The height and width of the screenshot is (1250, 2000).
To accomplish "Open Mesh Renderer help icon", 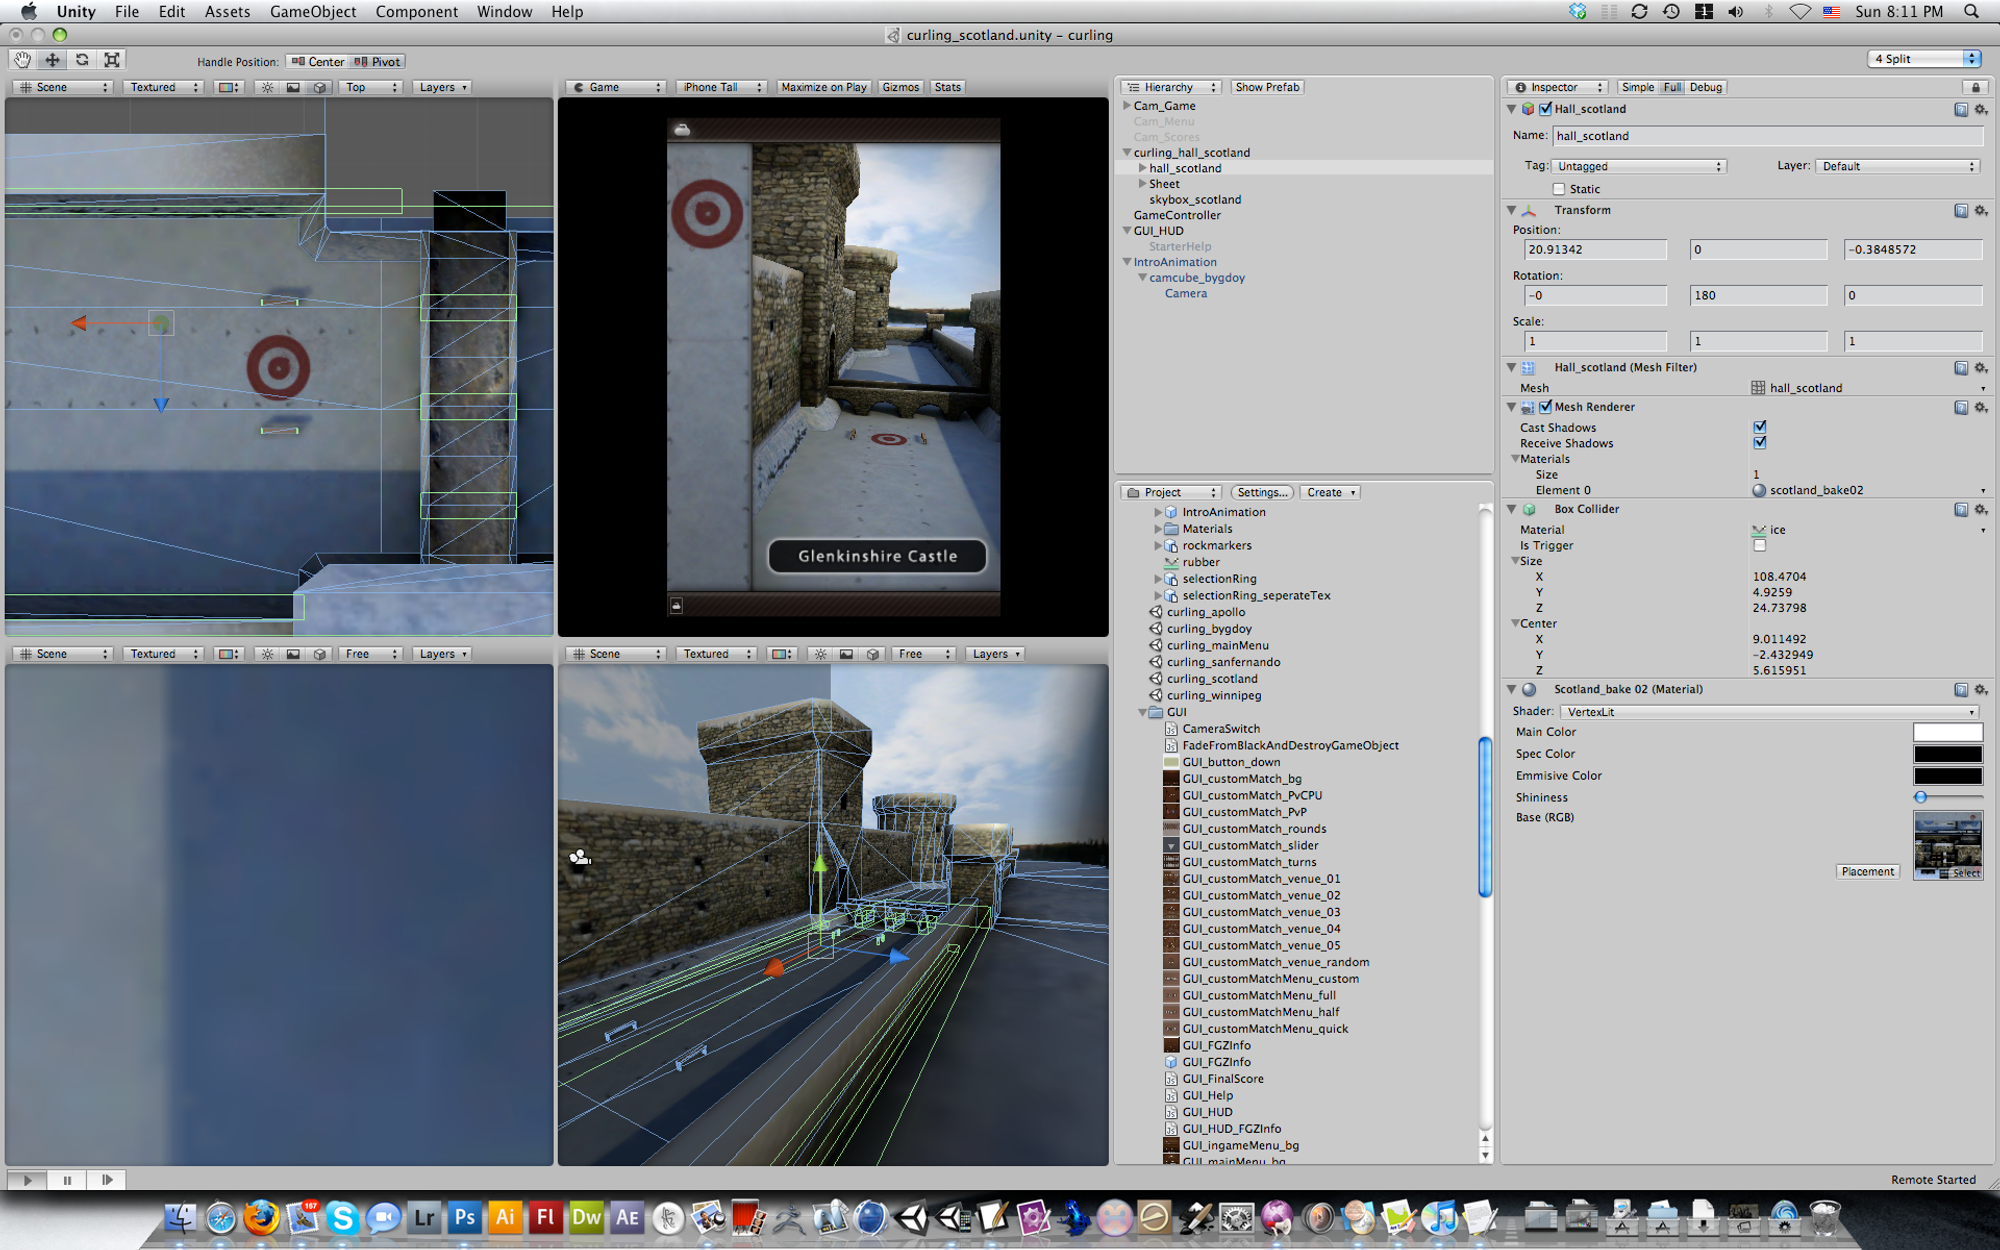I will point(1960,408).
